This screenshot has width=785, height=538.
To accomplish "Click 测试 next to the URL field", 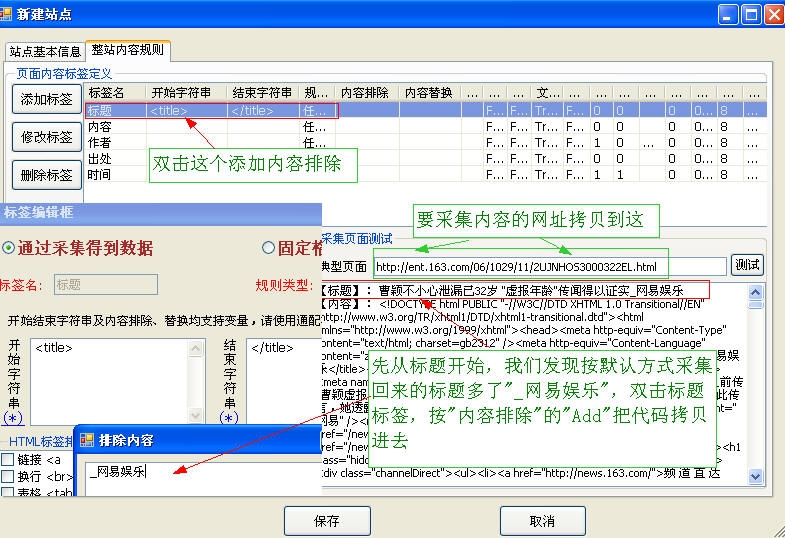I will (x=746, y=265).
